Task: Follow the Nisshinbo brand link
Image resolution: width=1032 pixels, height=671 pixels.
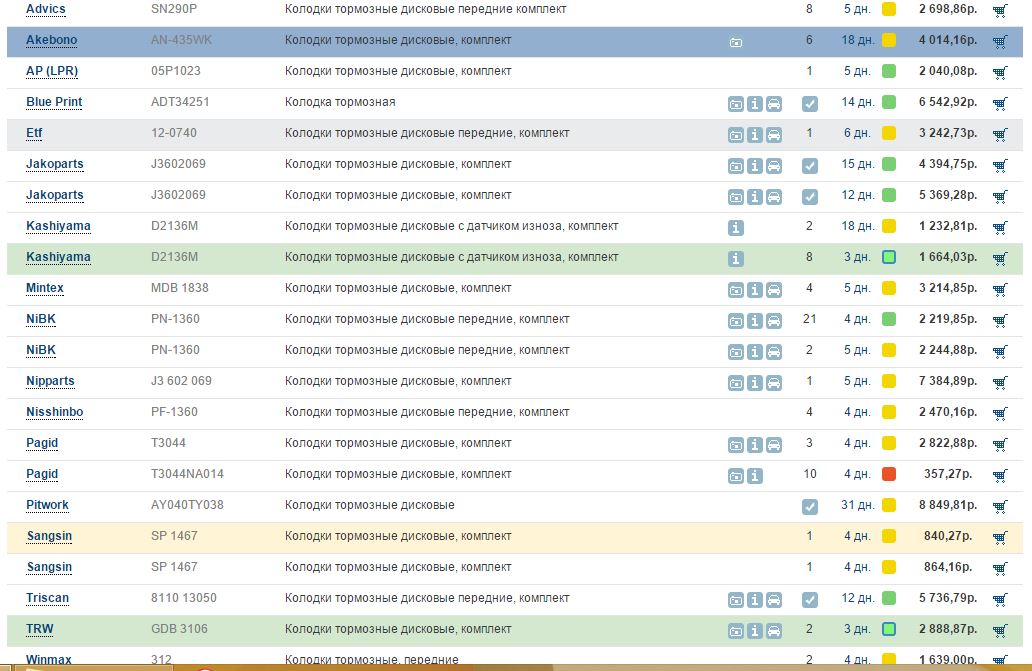Action: [55, 412]
